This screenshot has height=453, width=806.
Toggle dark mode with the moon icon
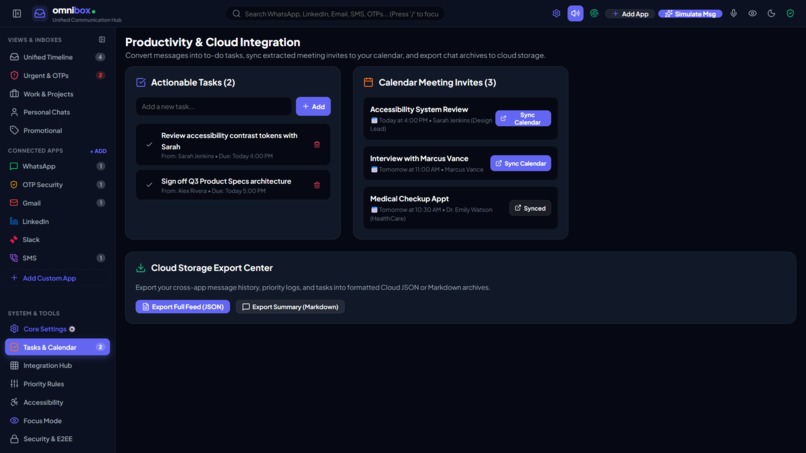tap(772, 14)
